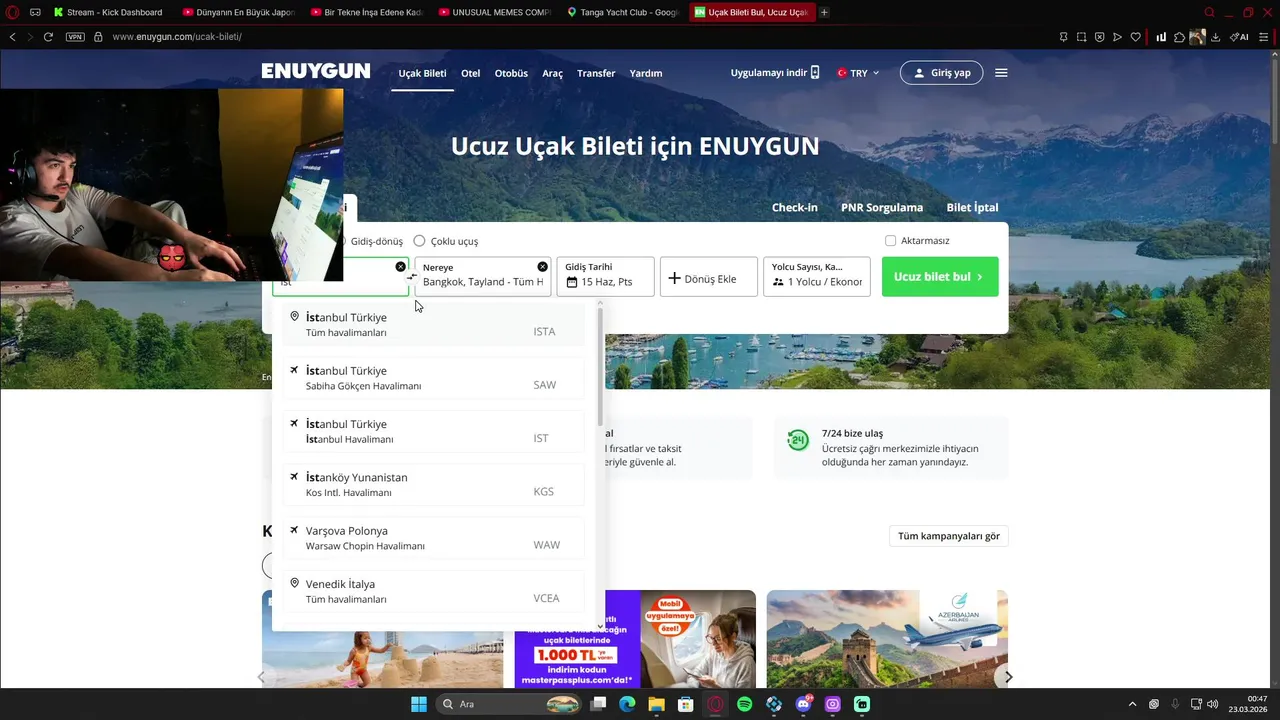Choose İstanköy Kos Intl. KGS suggestion
1280x720 pixels.
[433, 484]
